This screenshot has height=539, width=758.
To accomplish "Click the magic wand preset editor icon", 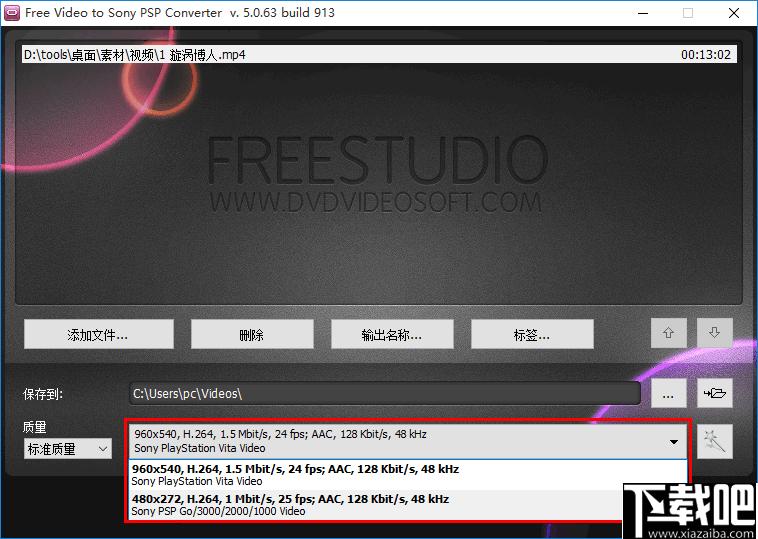I will coord(714,441).
